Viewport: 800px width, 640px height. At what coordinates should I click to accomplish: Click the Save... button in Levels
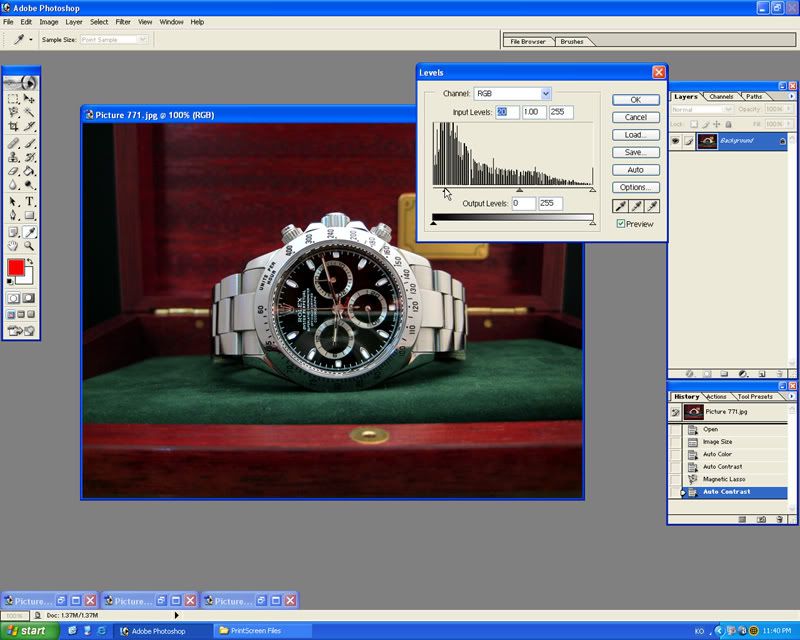(x=636, y=152)
